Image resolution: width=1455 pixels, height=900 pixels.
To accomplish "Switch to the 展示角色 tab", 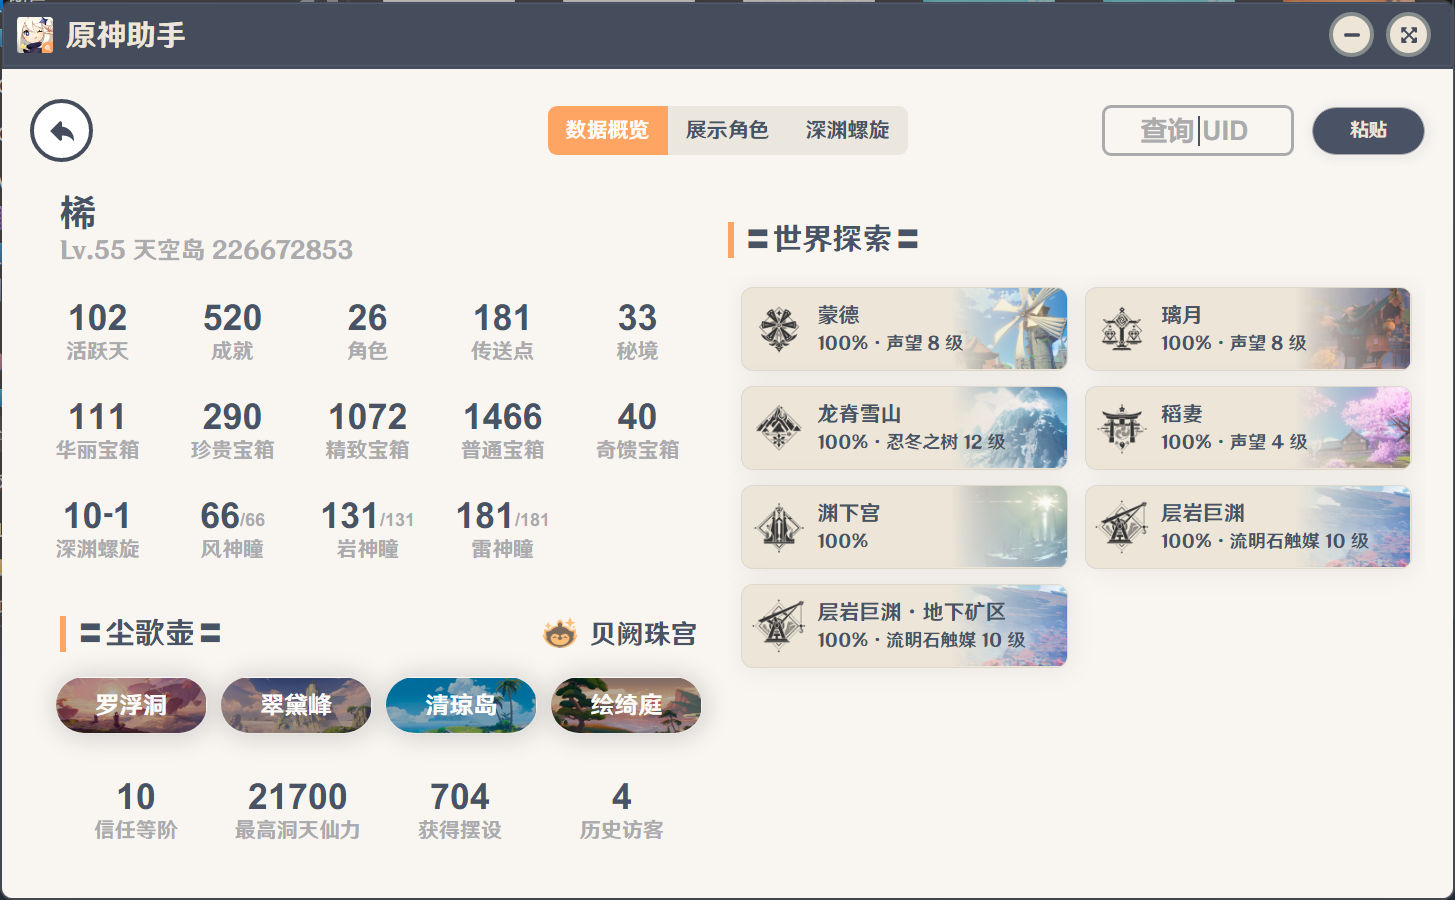I will coord(727,131).
